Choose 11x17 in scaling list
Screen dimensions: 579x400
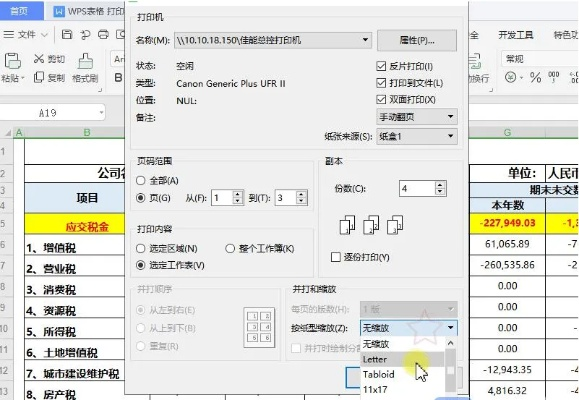click(x=402, y=390)
